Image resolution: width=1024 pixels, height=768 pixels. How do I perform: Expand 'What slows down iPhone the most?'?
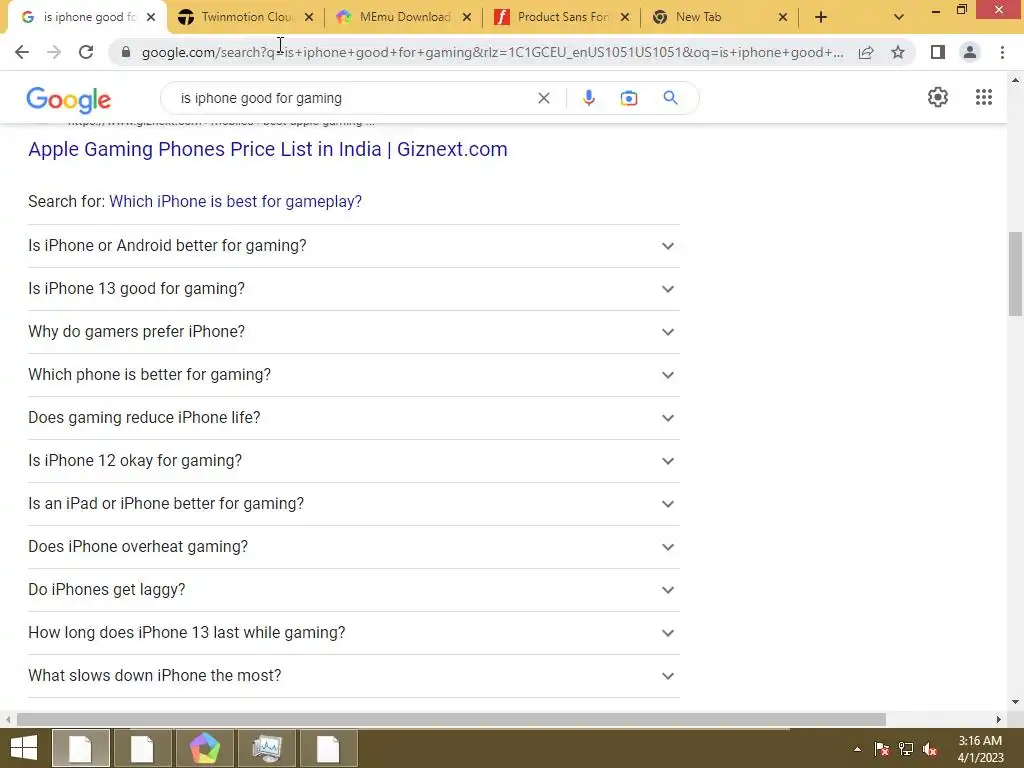click(x=353, y=676)
